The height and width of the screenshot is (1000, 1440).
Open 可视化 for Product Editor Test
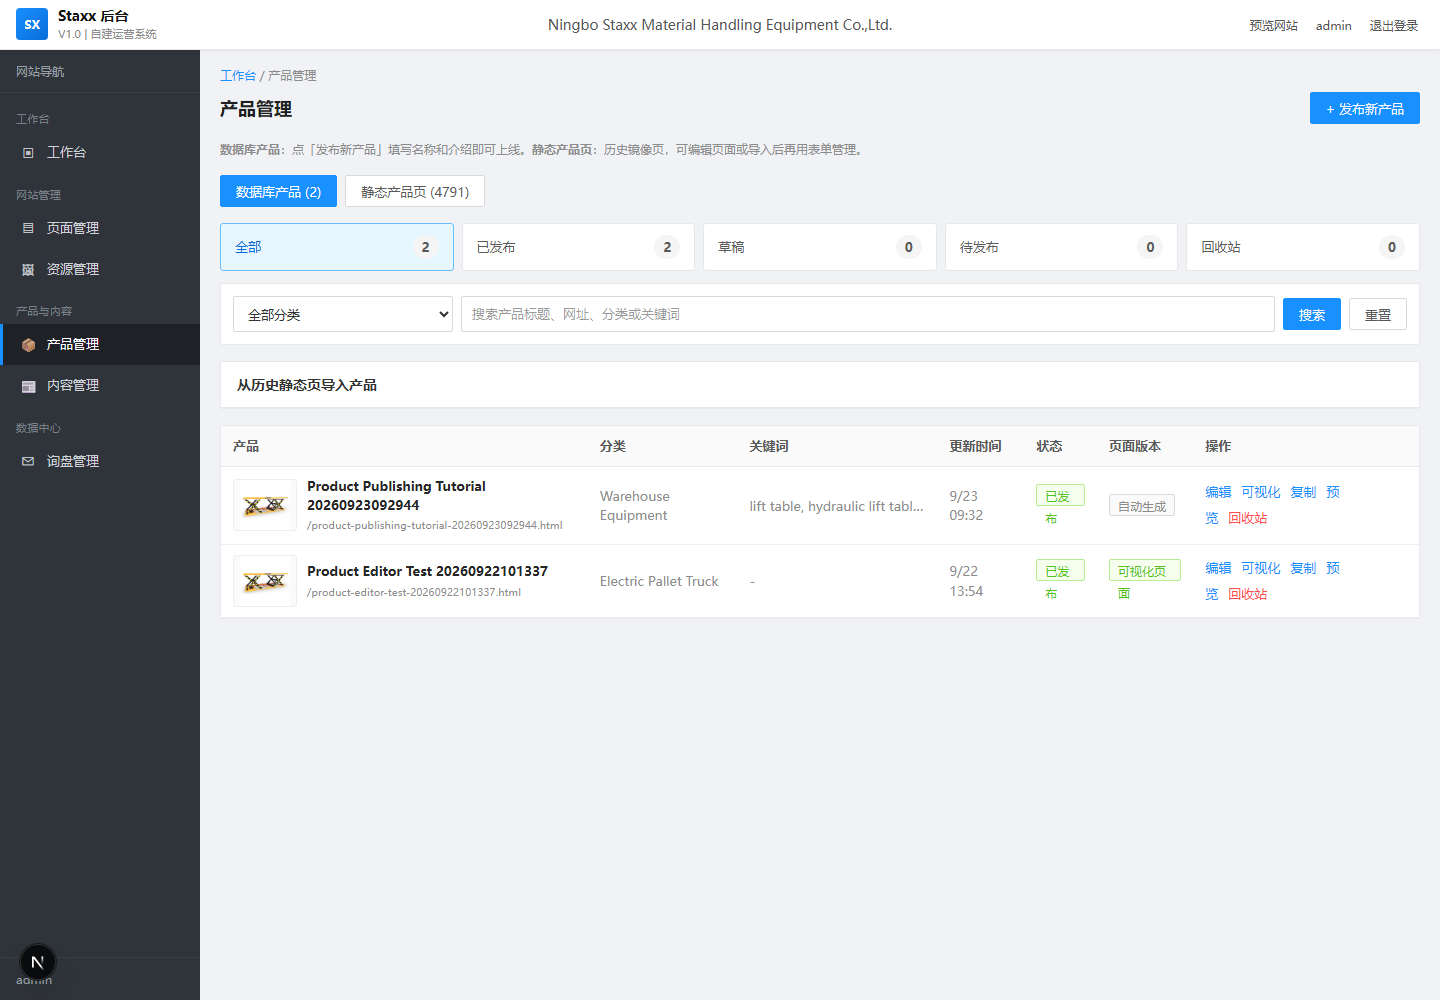(x=1261, y=568)
